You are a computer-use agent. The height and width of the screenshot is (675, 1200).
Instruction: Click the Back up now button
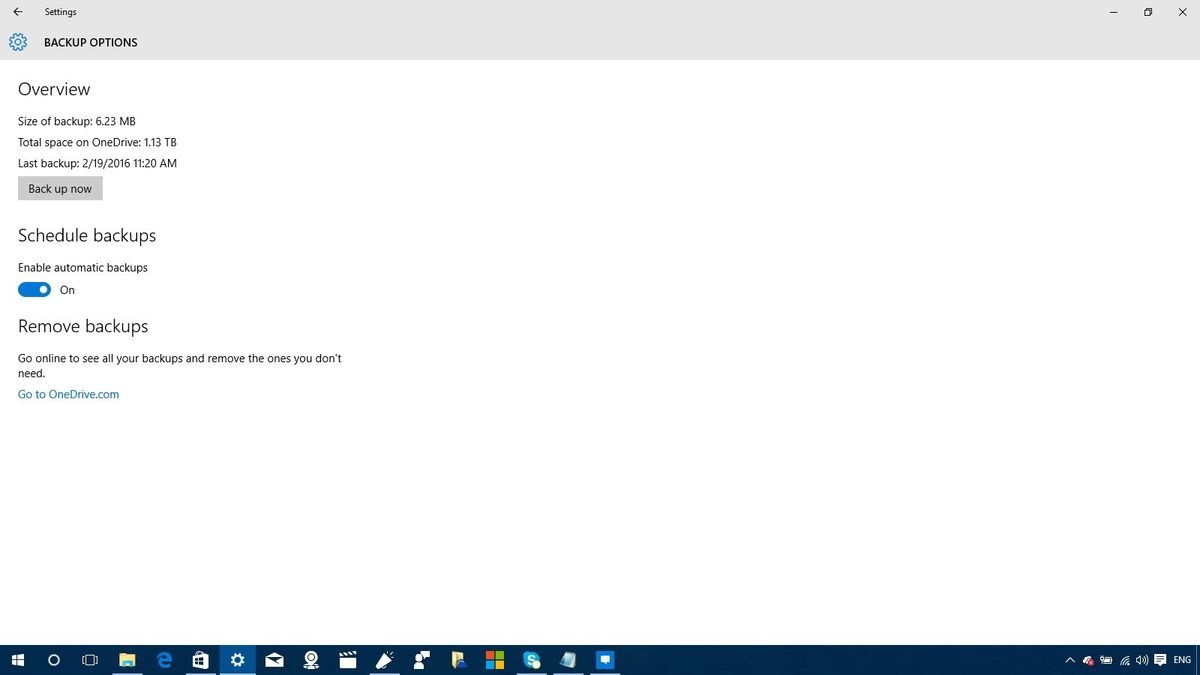tap(59, 188)
